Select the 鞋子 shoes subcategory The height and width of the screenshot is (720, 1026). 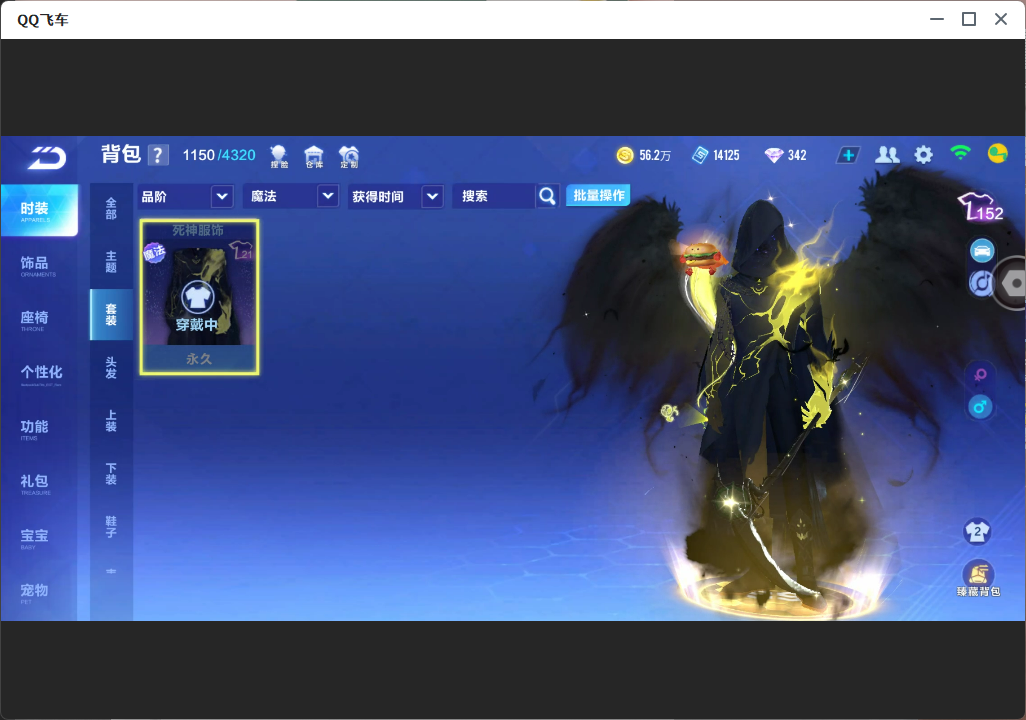[111, 527]
